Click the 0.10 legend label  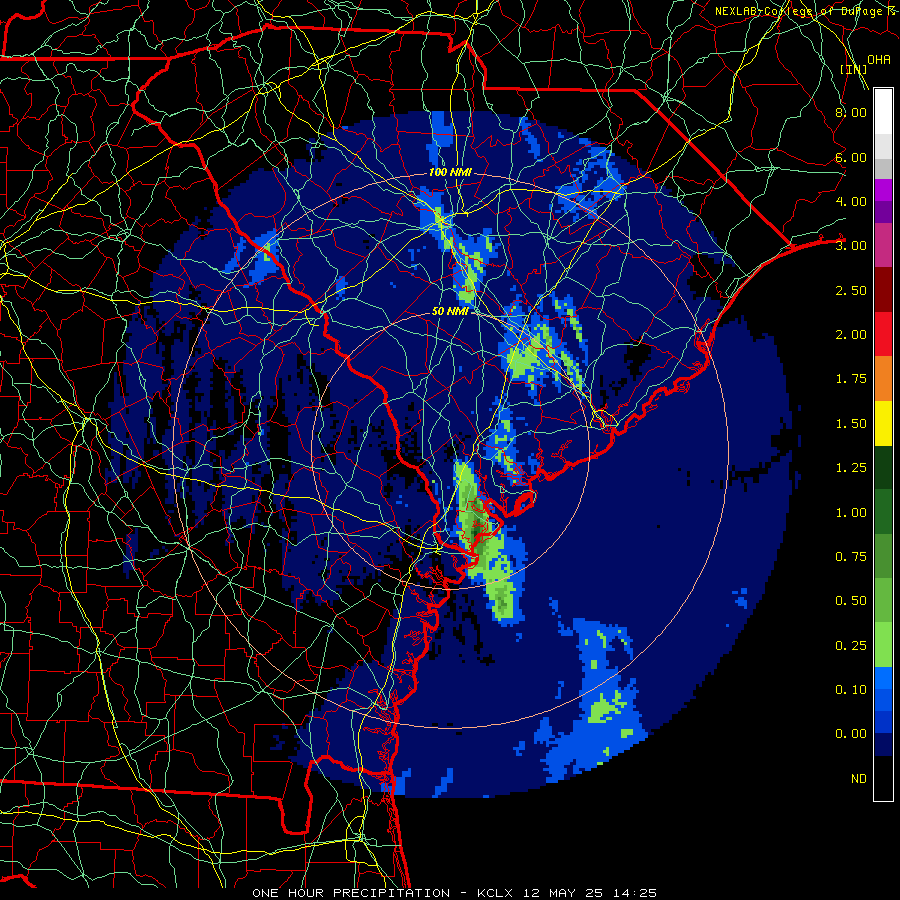click(x=851, y=690)
